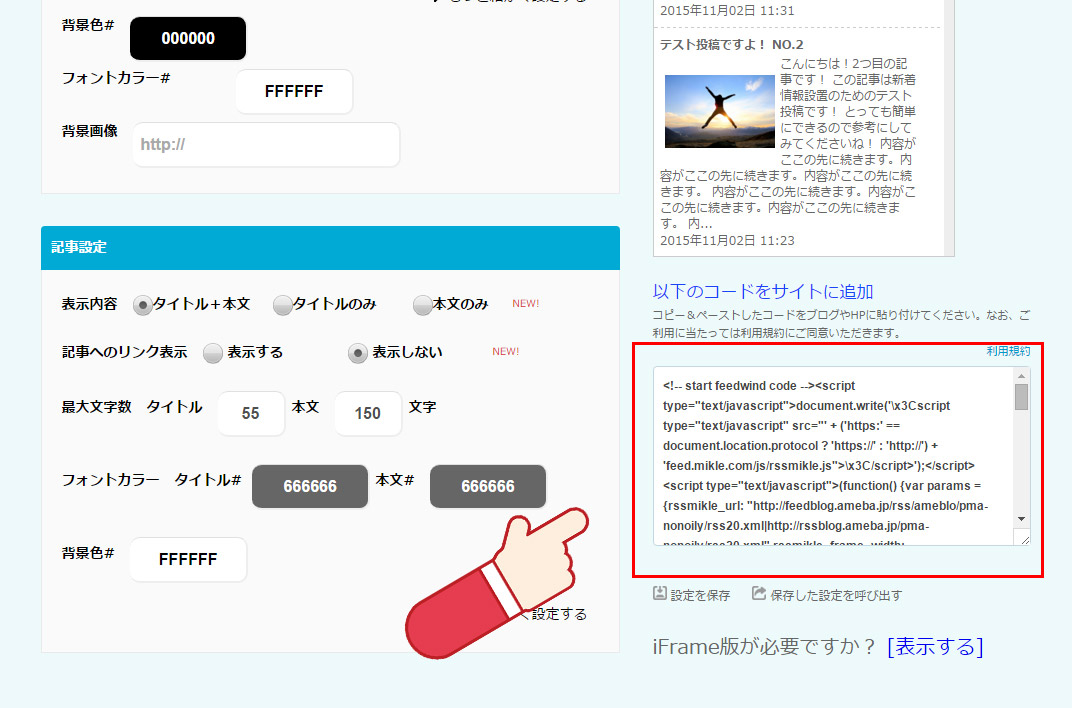
Task: Click the 保存した設定を呼び出す load icon
Action: (x=759, y=593)
